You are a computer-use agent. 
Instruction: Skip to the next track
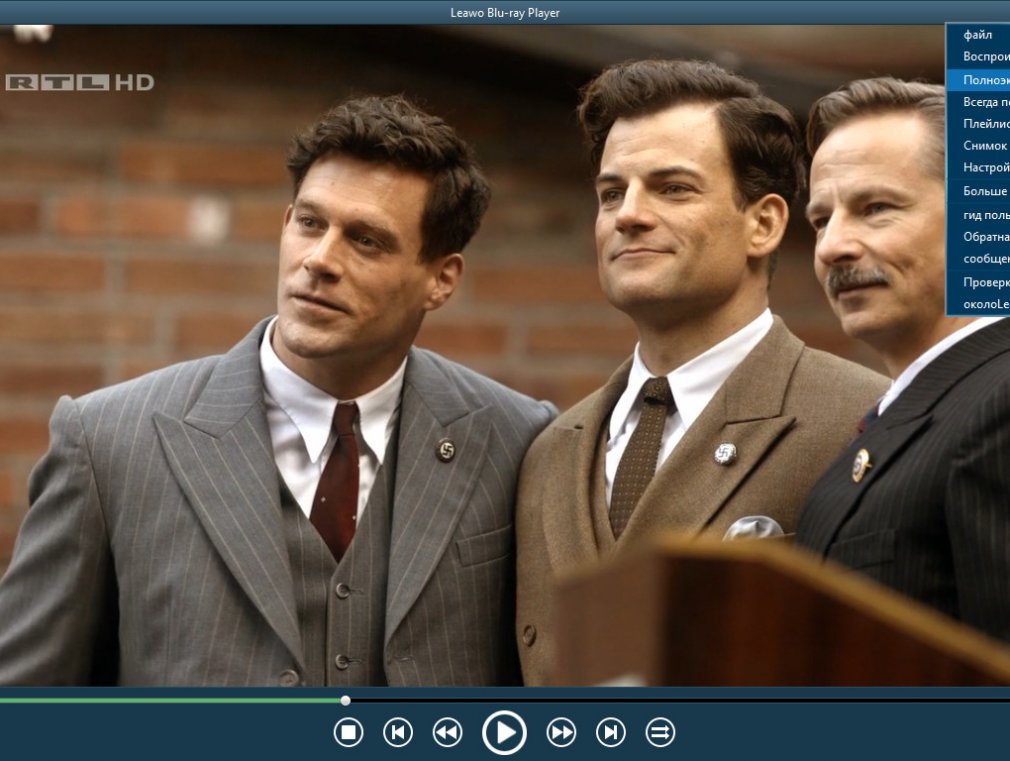pyautogui.click(x=611, y=733)
